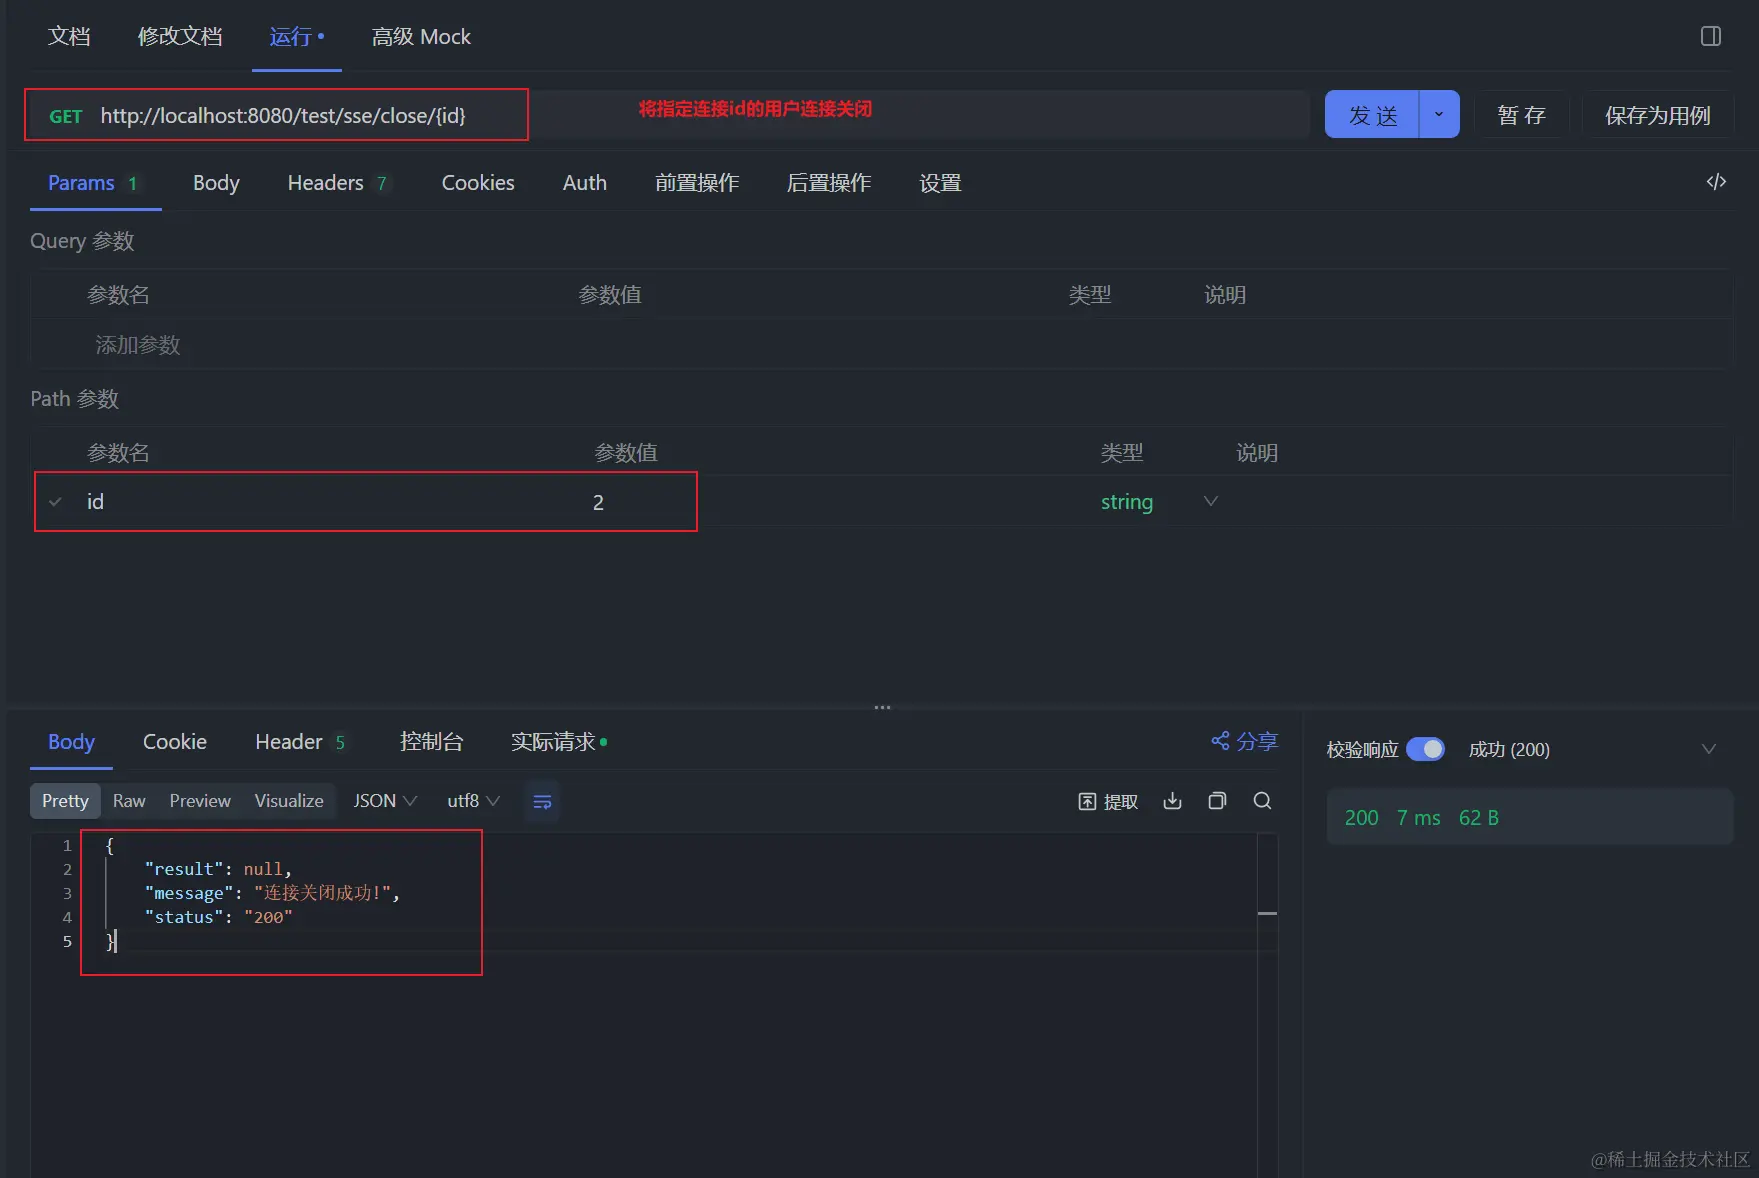Select the Visualize view mode
The width and height of the screenshot is (1759, 1178).
(x=289, y=801)
